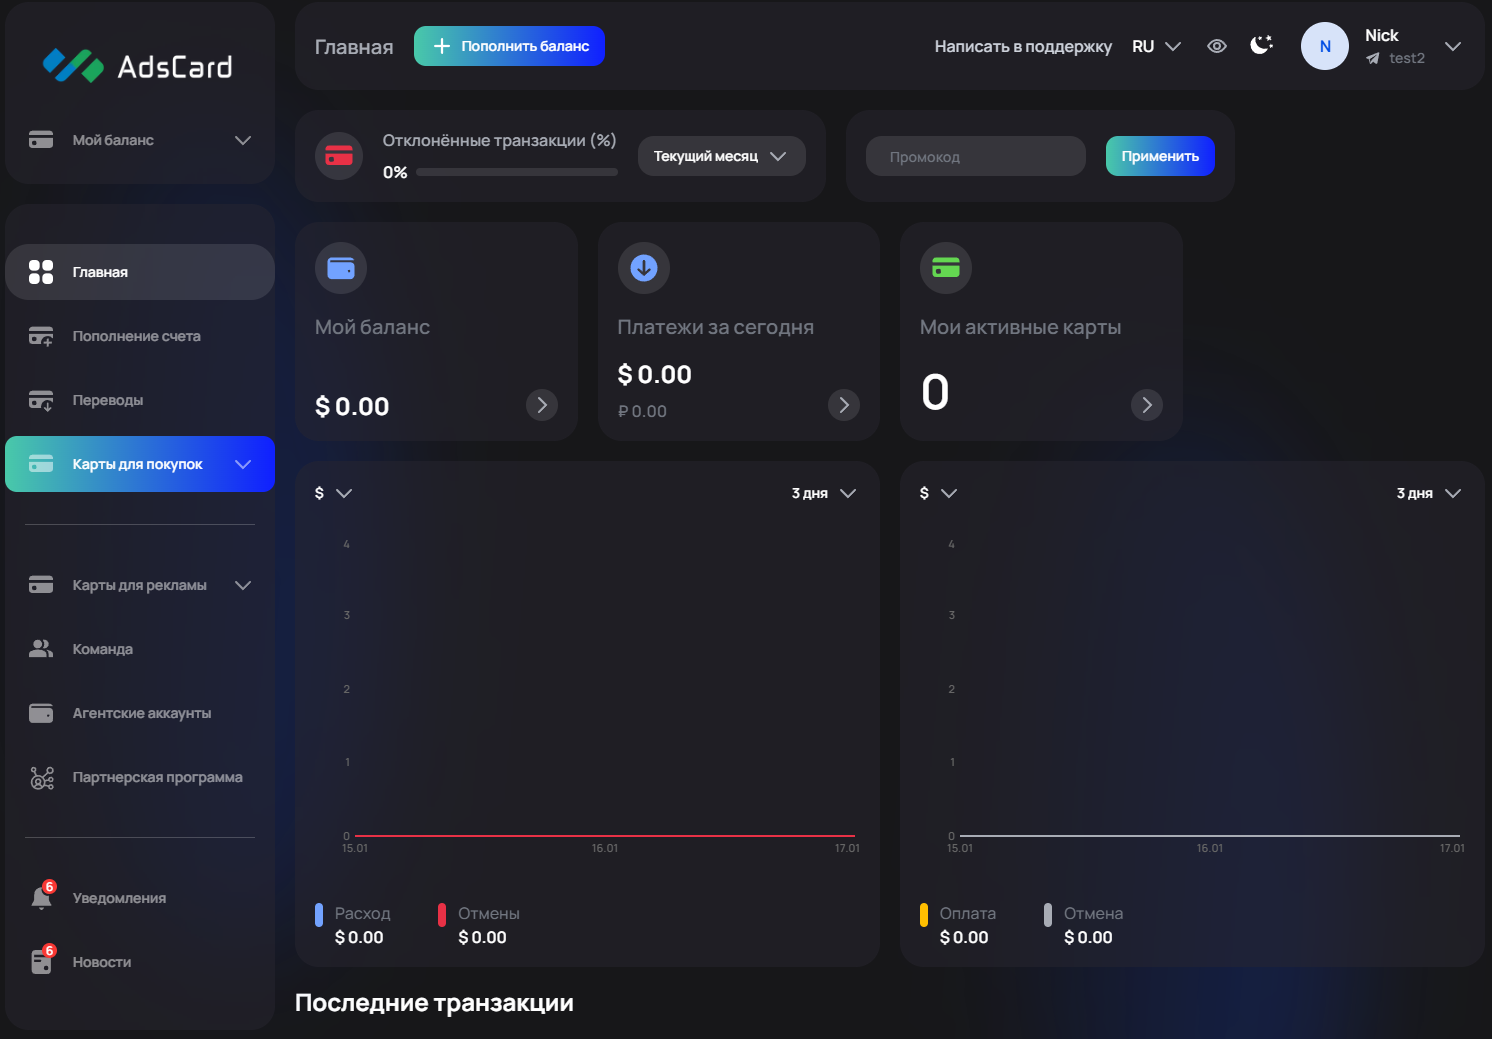Expand the Карты для покупок chevron
Image resolution: width=1492 pixels, height=1039 pixels.
coord(243,464)
